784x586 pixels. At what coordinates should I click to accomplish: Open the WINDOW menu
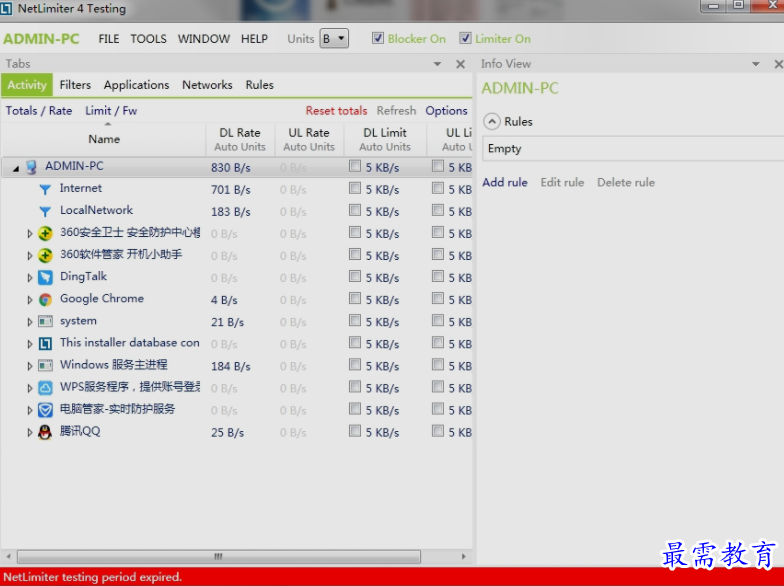click(x=204, y=38)
